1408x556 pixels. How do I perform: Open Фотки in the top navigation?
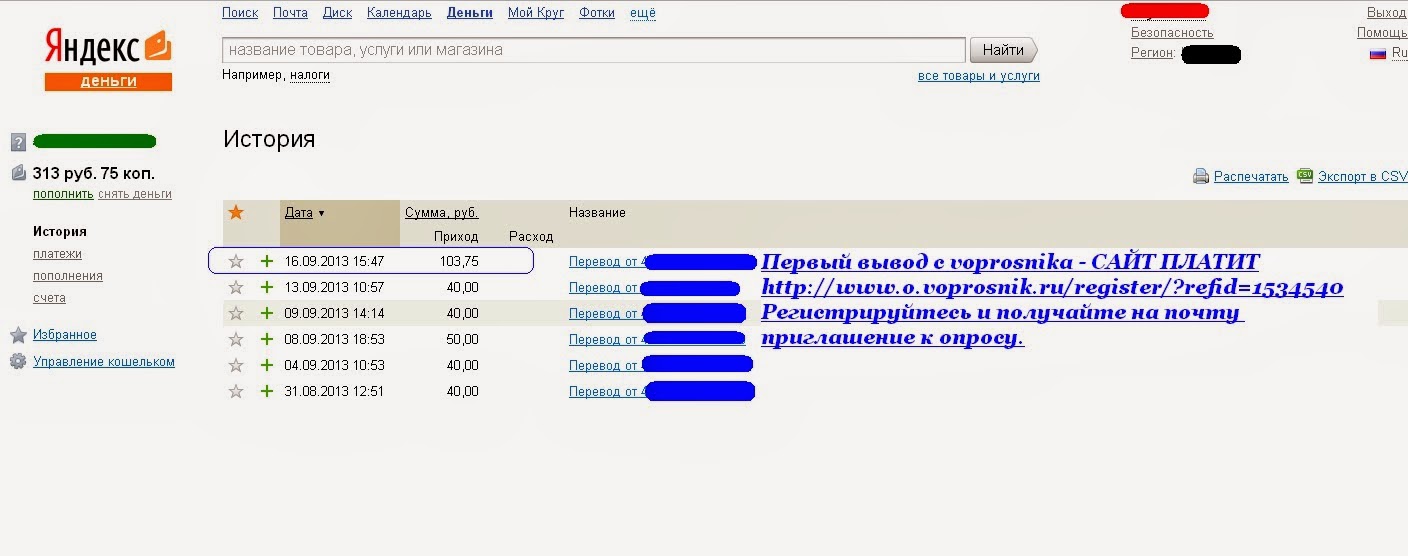click(597, 13)
